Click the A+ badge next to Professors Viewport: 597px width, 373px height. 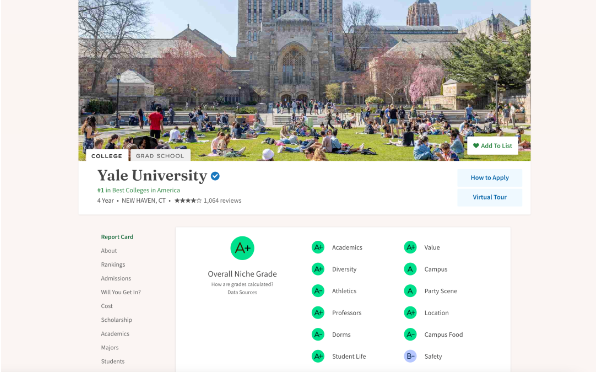[x=318, y=313]
